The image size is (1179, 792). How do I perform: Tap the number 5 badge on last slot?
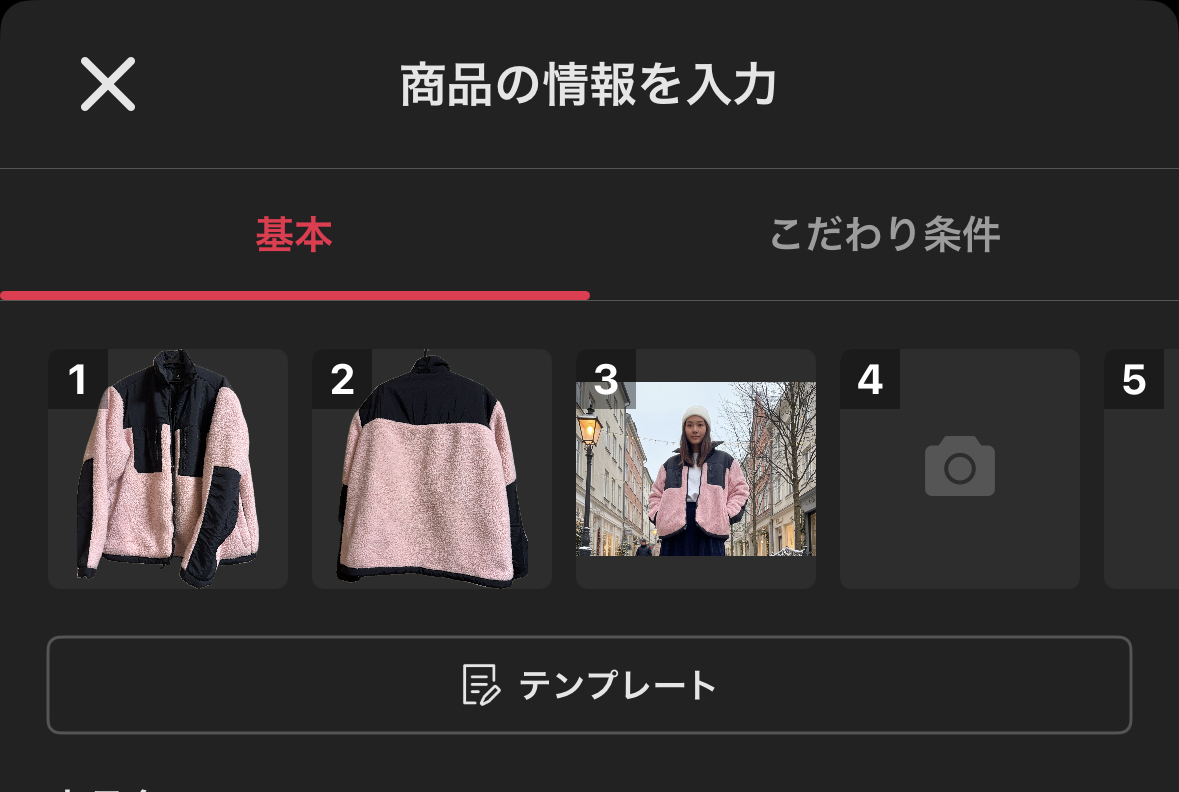1134,379
